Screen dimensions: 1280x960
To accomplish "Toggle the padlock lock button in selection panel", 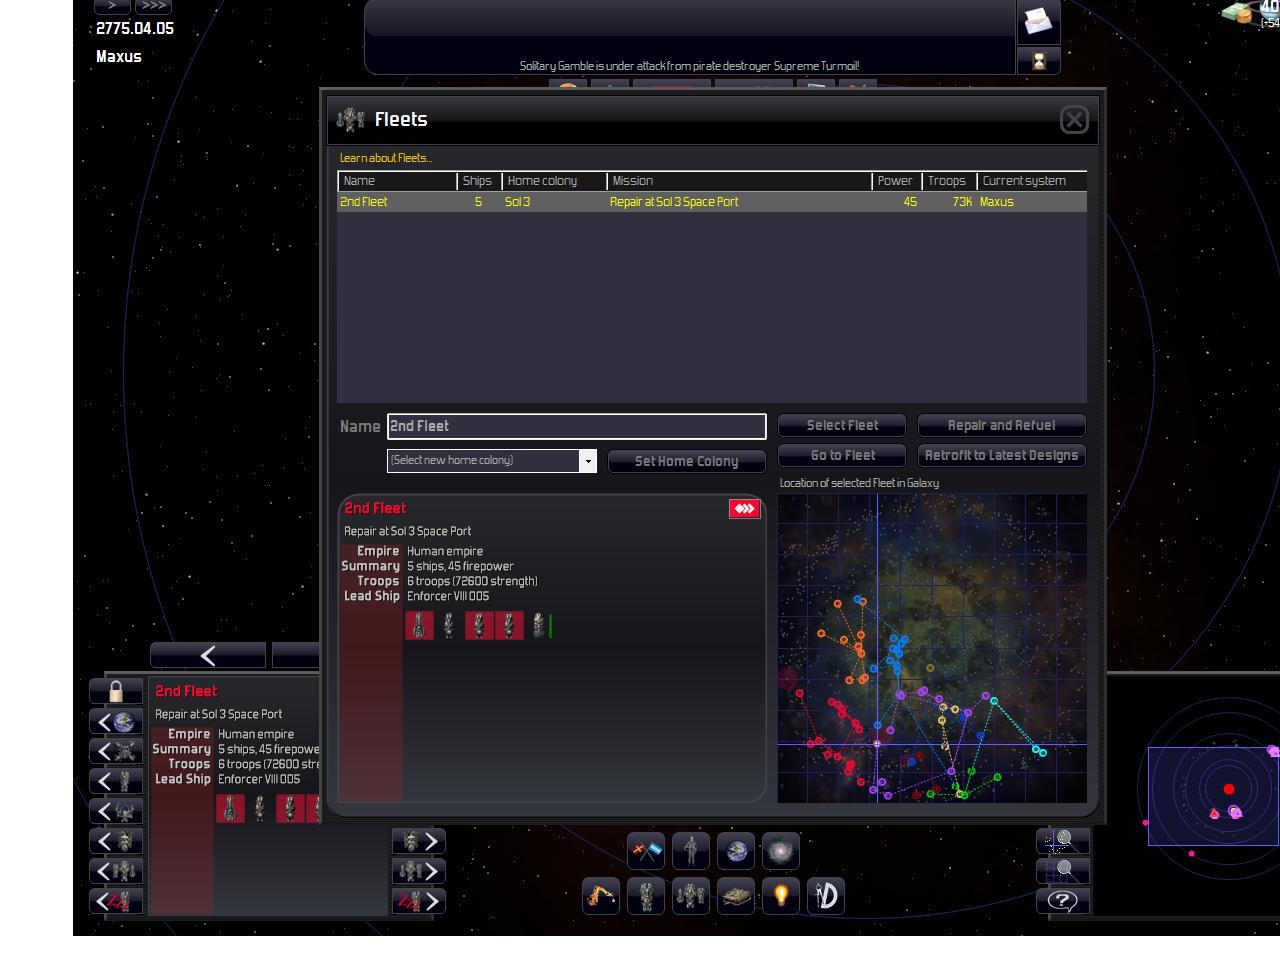I will [116, 691].
